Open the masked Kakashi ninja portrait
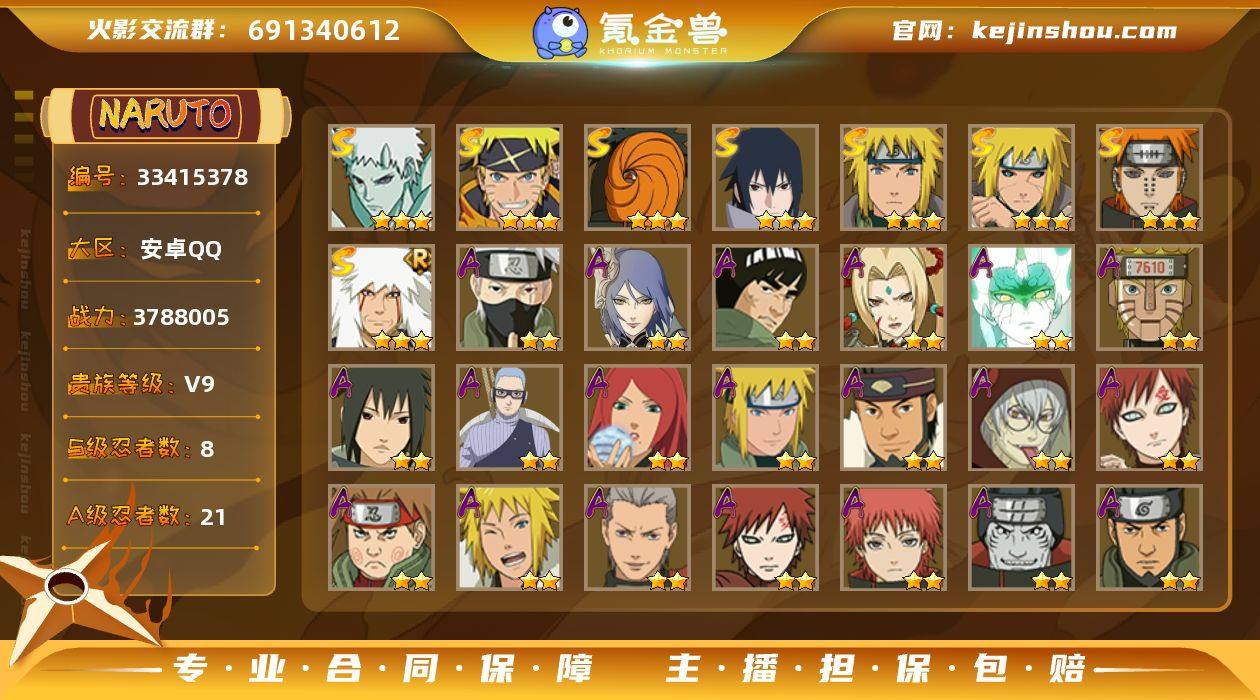 [509, 297]
